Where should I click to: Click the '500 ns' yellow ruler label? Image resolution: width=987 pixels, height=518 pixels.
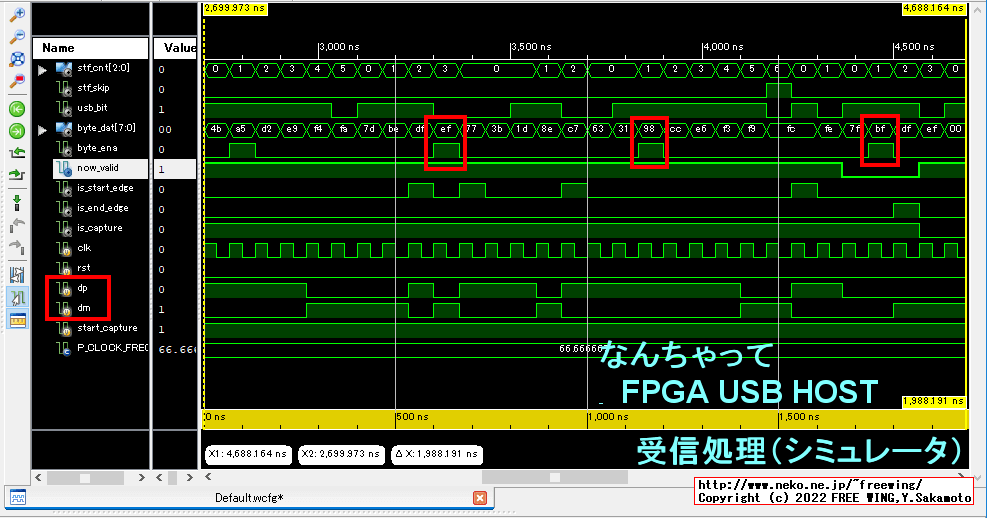413,417
